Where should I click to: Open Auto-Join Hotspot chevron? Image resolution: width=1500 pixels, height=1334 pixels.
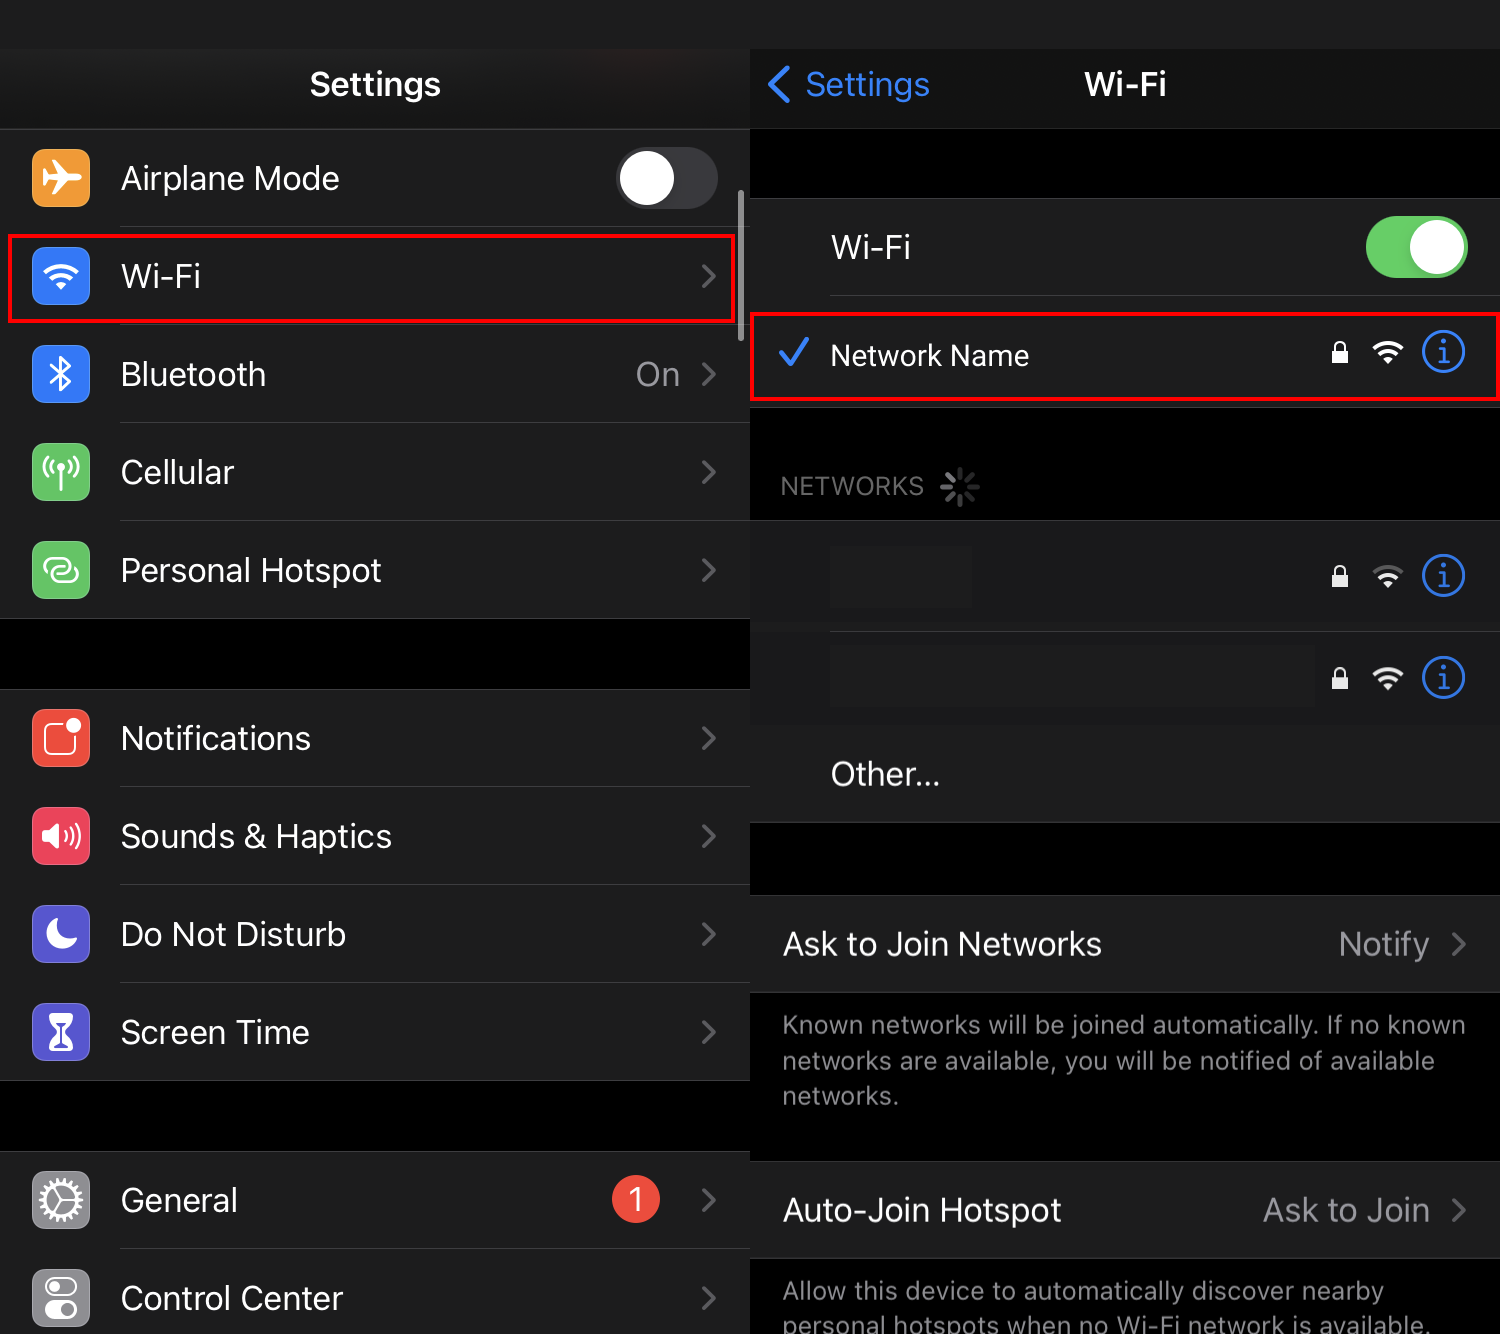pyautogui.click(x=1459, y=1210)
